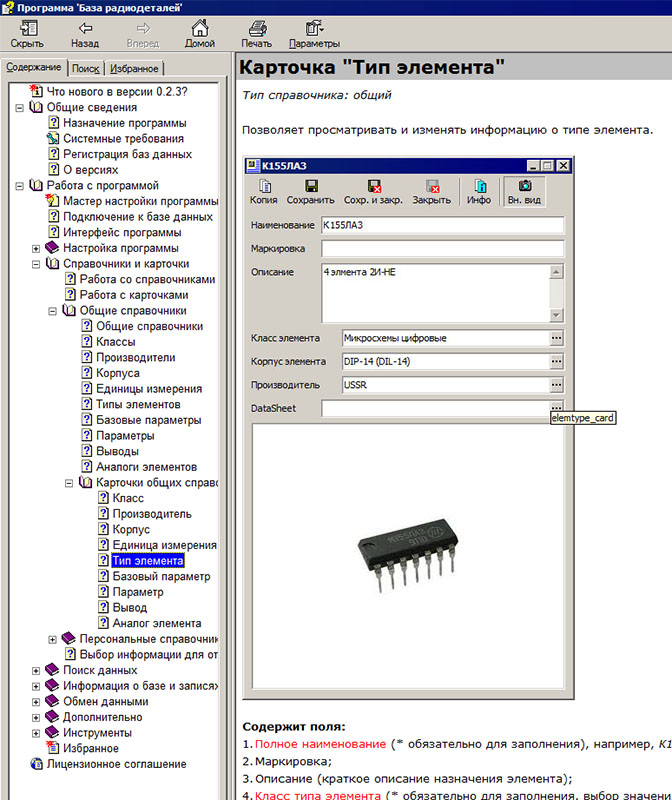
Task: Open the Производители topic
Action: tap(136, 358)
